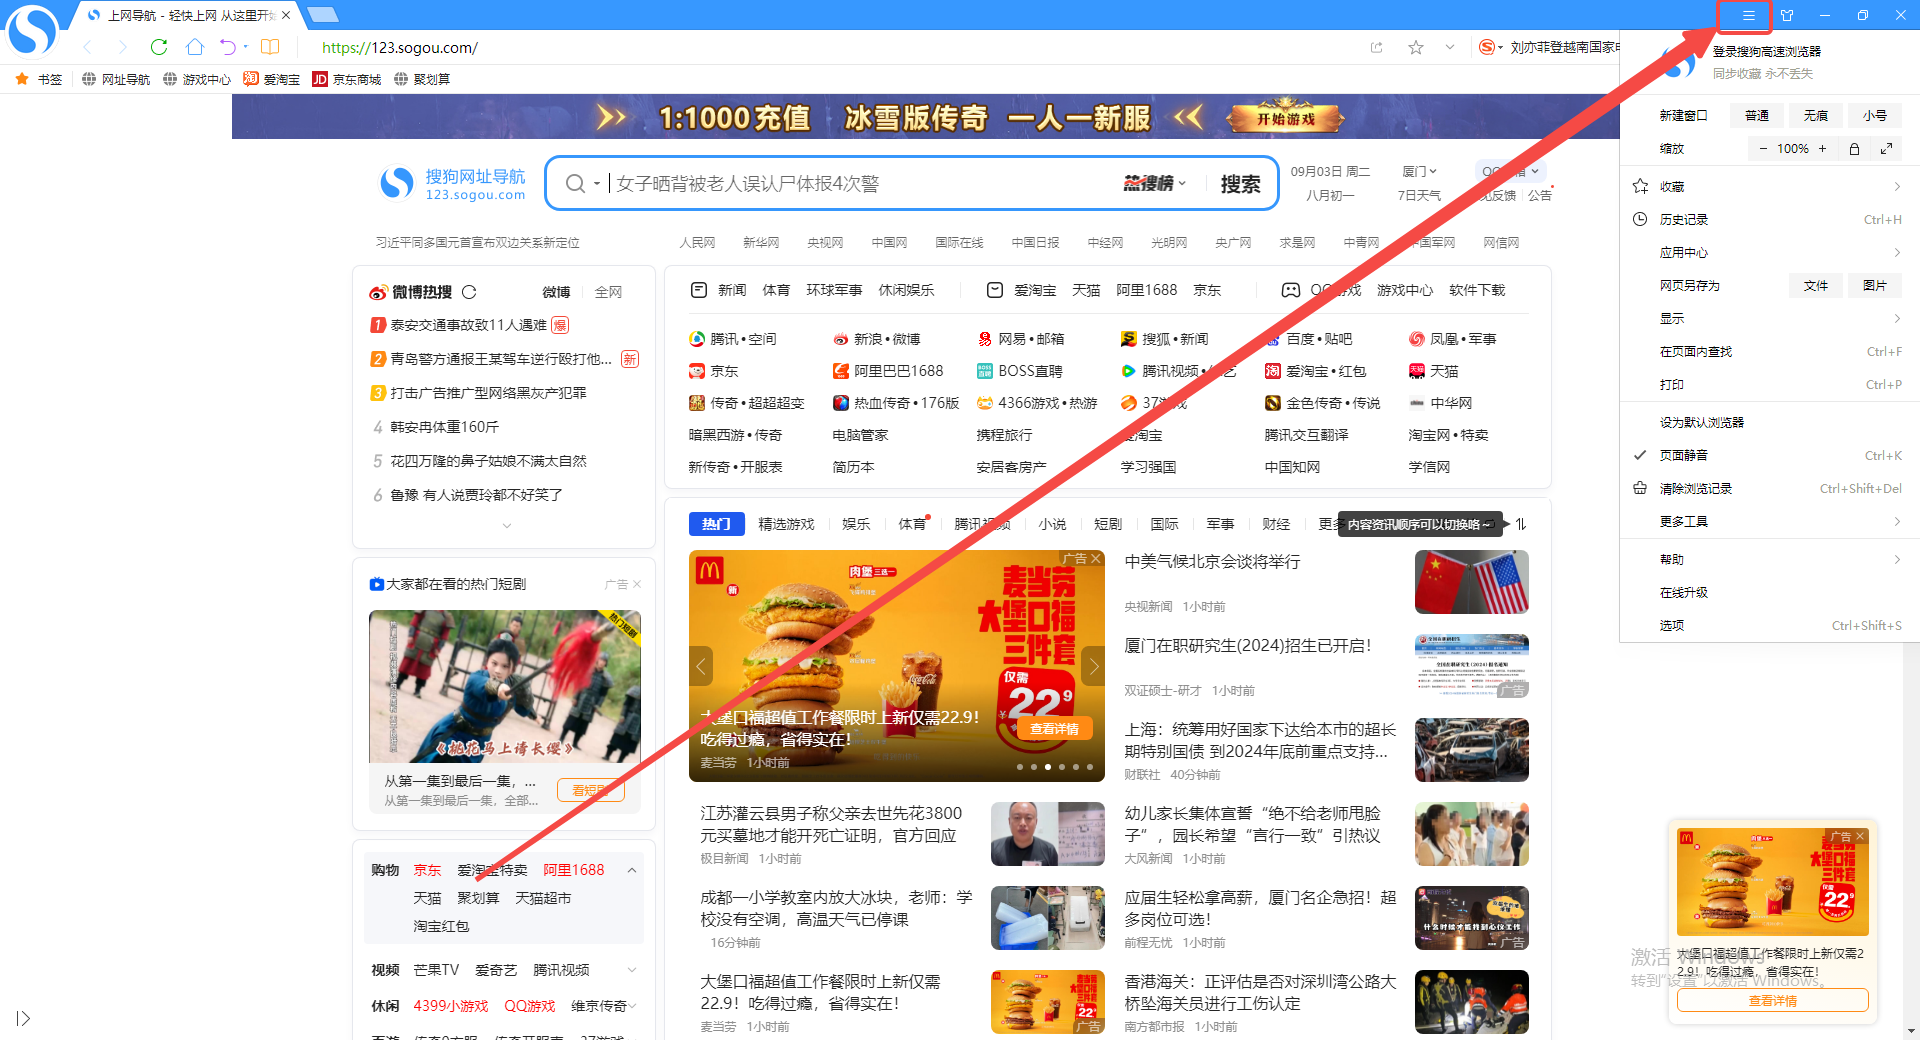1920x1040 pixels.
Task: Open the 热搜榜 dropdown
Action: click(1154, 183)
